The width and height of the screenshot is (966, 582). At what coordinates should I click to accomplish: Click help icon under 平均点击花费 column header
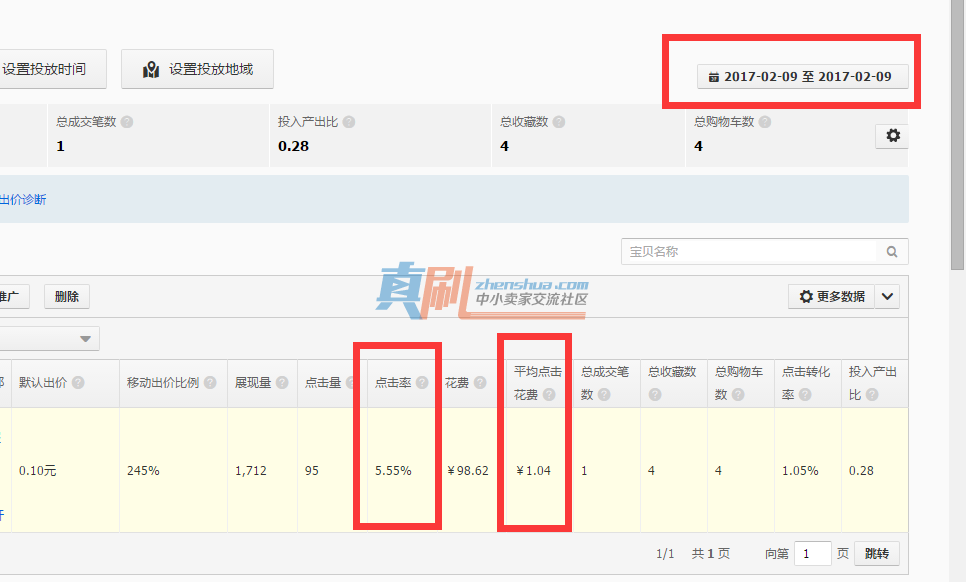tap(549, 395)
